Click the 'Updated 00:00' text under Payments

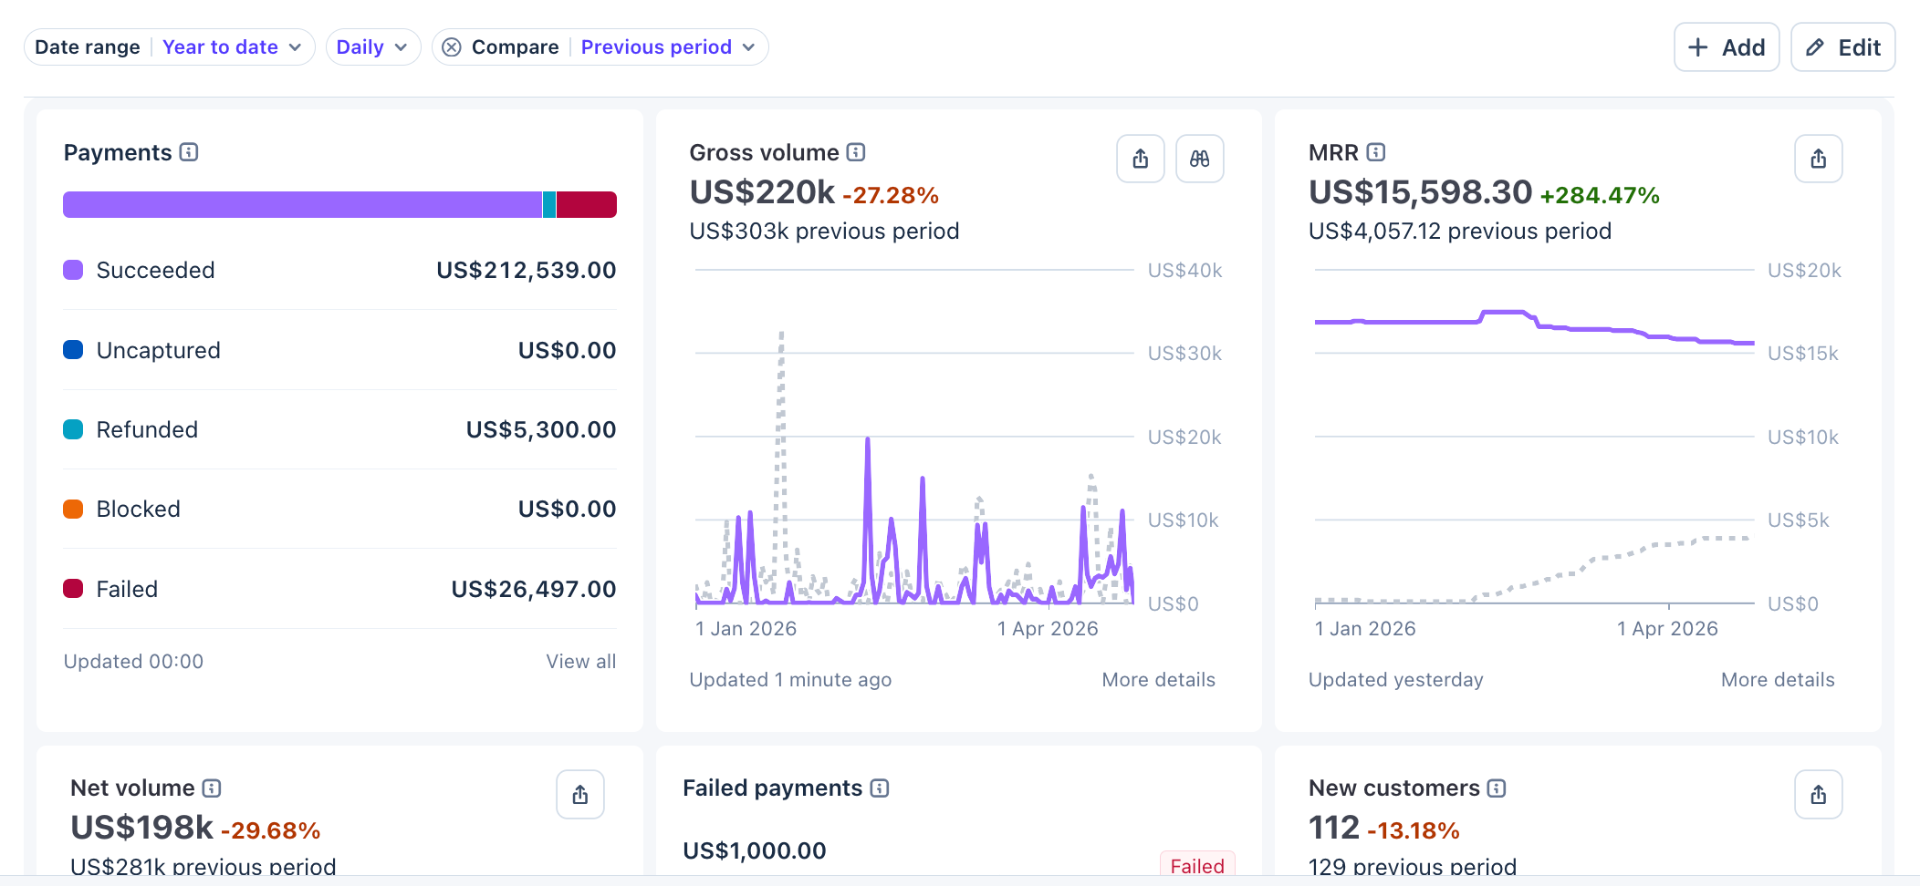(x=133, y=661)
